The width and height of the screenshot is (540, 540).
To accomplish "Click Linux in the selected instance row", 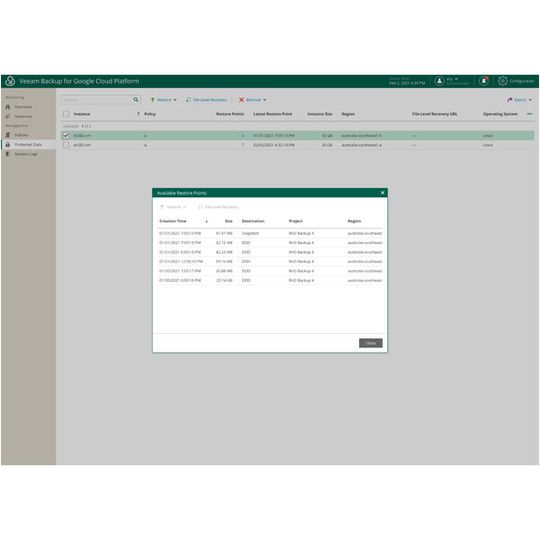I will point(488,135).
